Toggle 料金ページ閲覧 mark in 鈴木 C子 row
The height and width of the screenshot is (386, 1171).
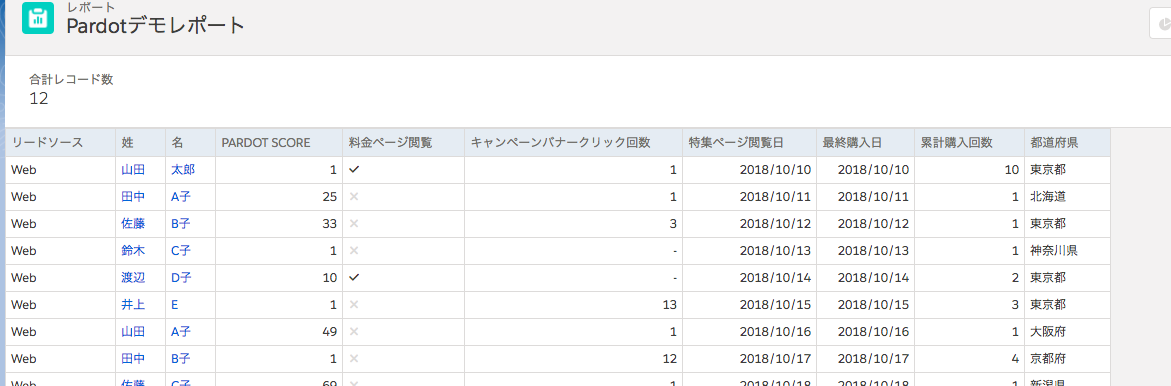pos(354,250)
